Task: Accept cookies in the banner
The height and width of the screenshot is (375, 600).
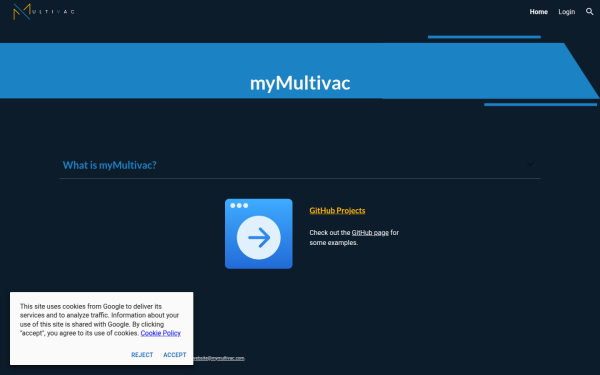Action: click(x=175, y=355)
